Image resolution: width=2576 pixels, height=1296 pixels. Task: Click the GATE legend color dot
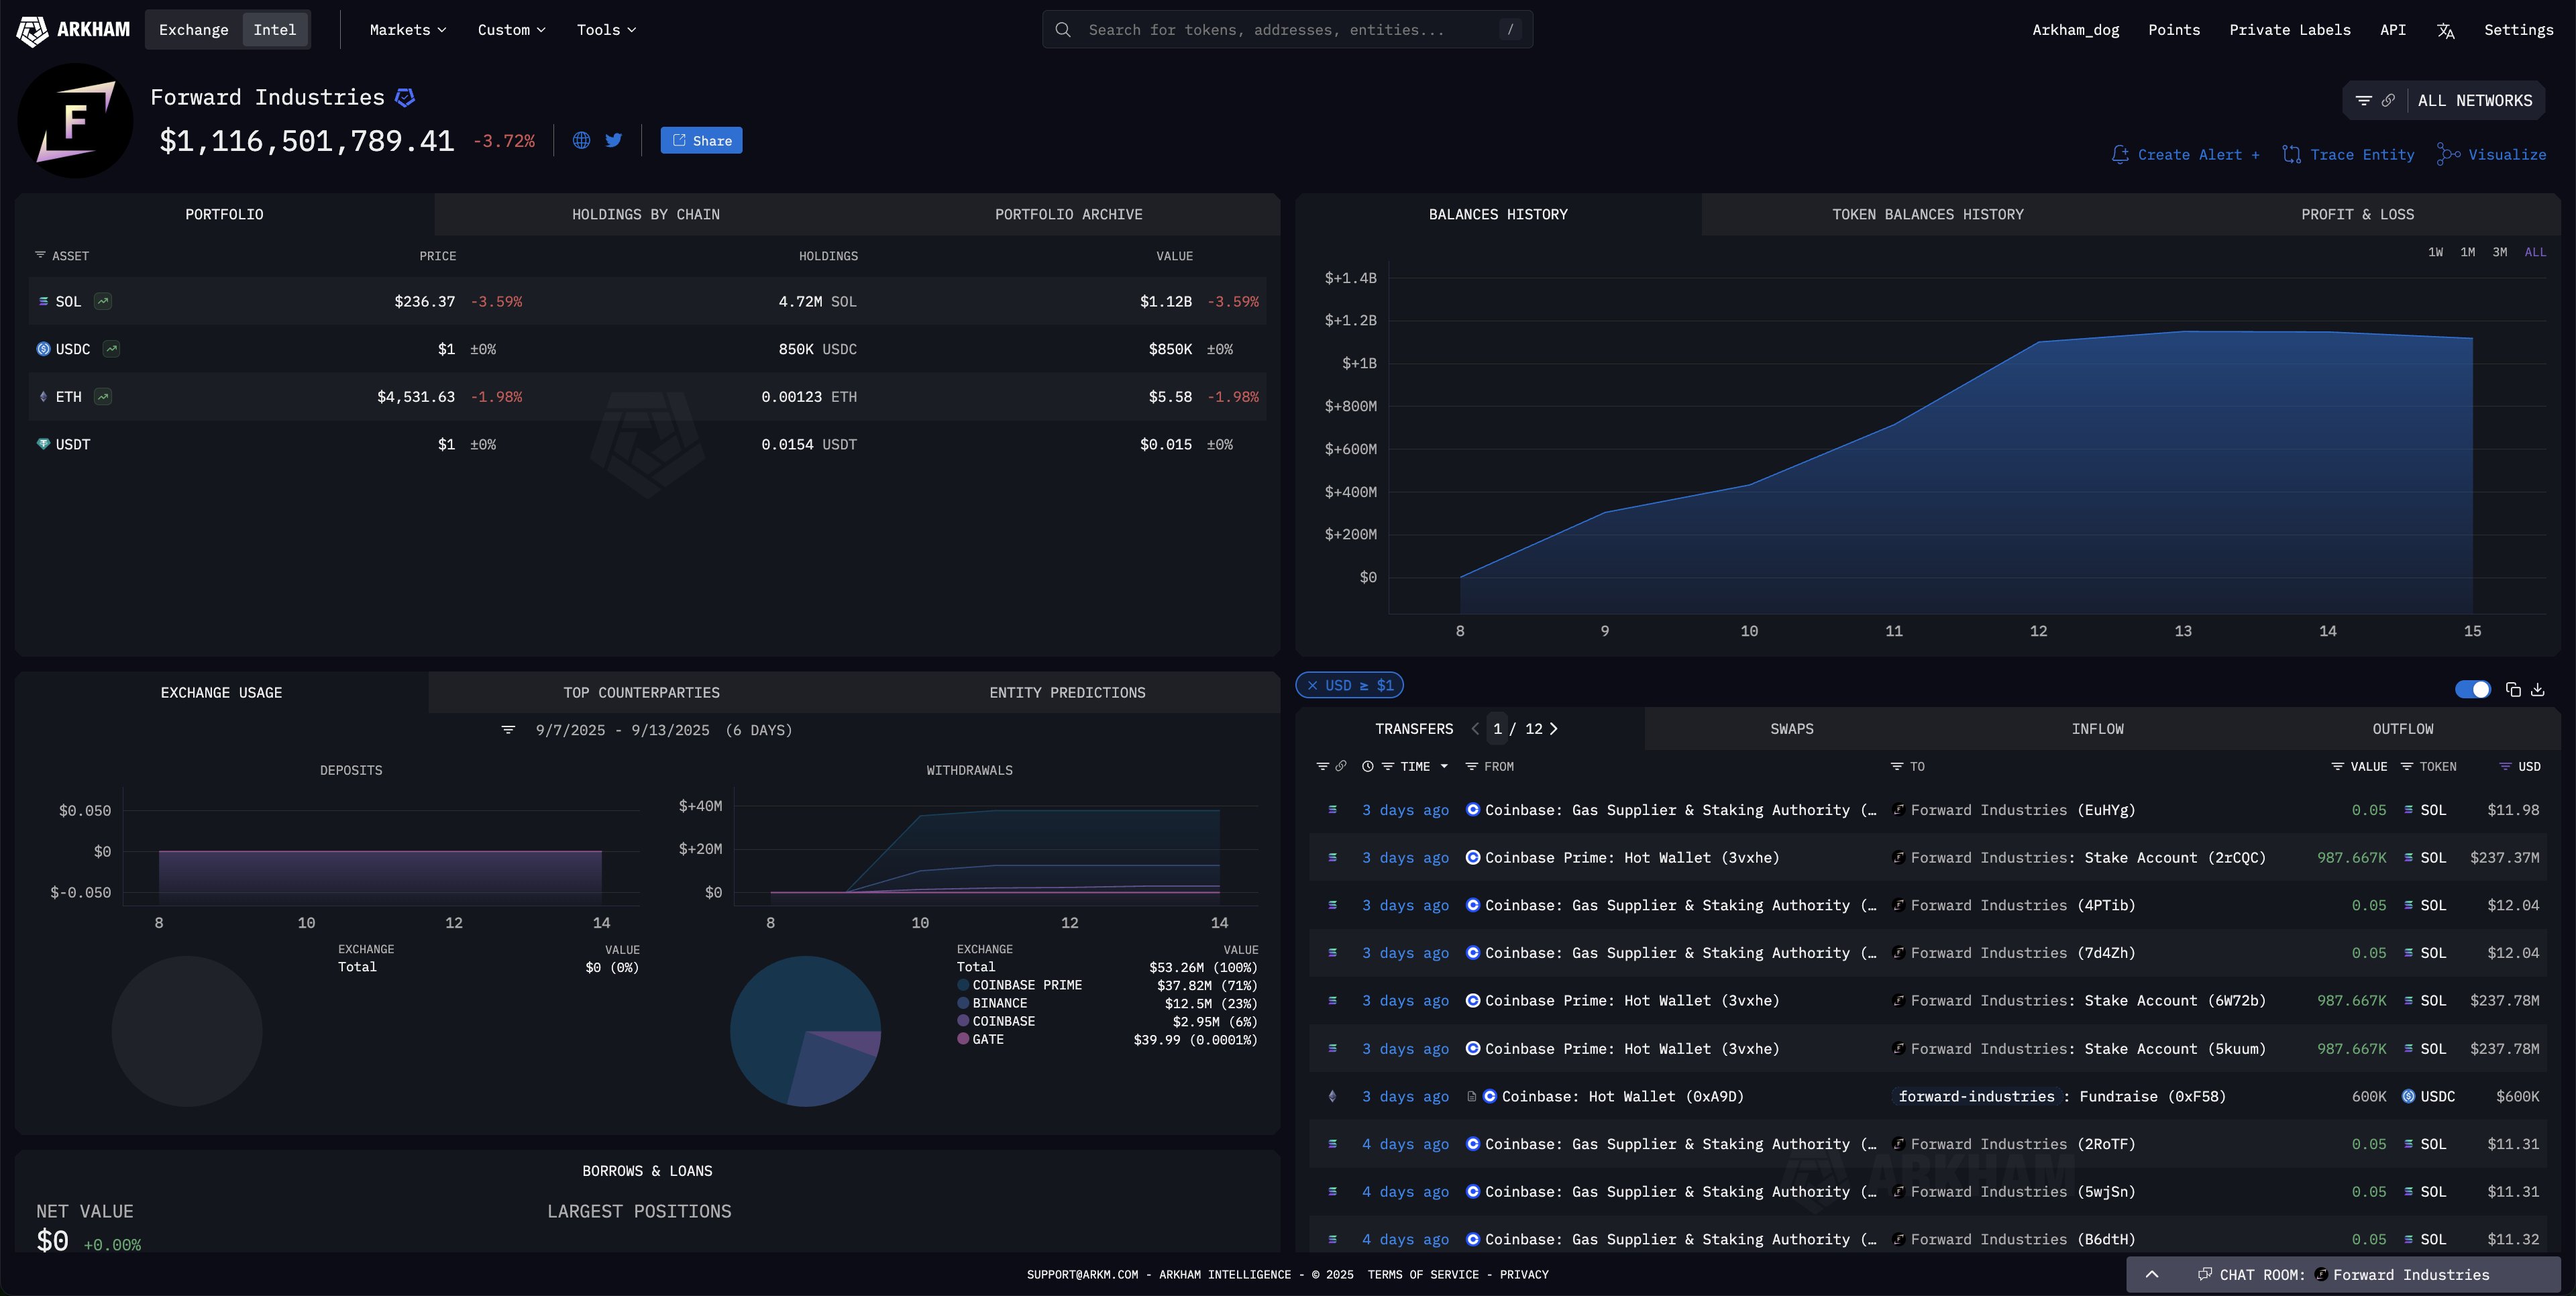(963, 1039)
